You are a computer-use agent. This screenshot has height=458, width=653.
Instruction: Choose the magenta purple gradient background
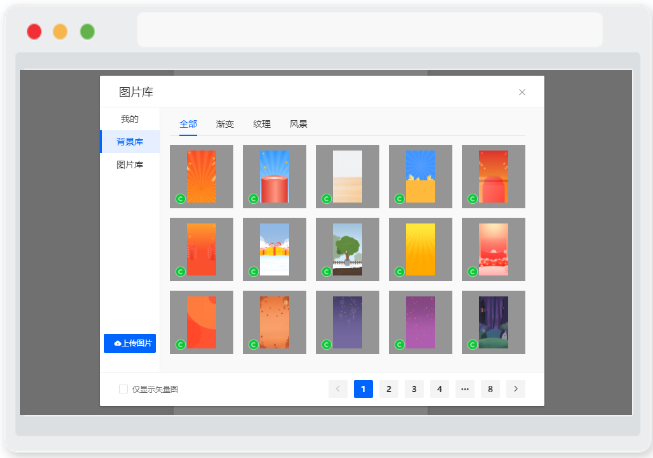pos(421,322)
